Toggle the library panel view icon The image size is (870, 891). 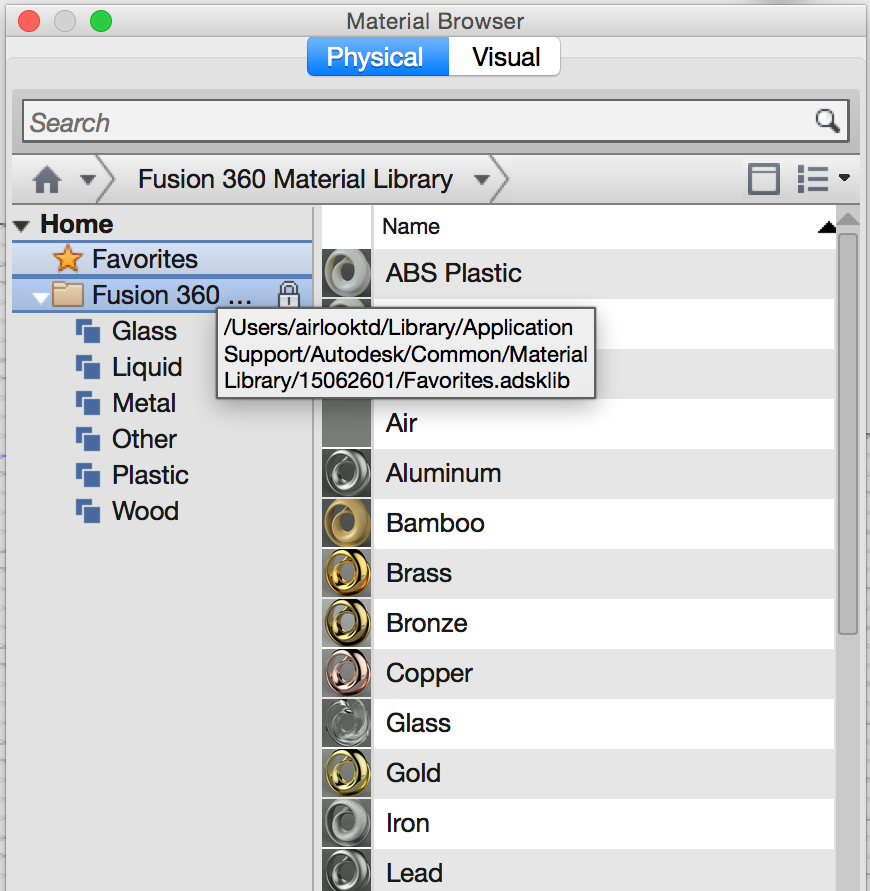tap(763, 180)
